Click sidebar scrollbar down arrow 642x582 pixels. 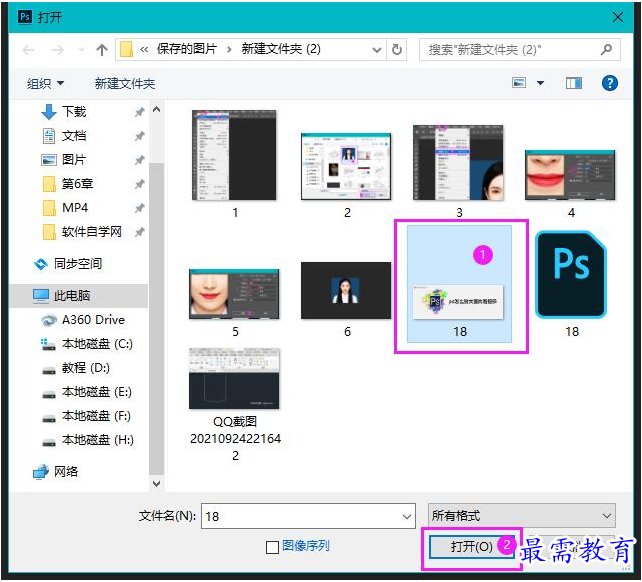[156, 484]
